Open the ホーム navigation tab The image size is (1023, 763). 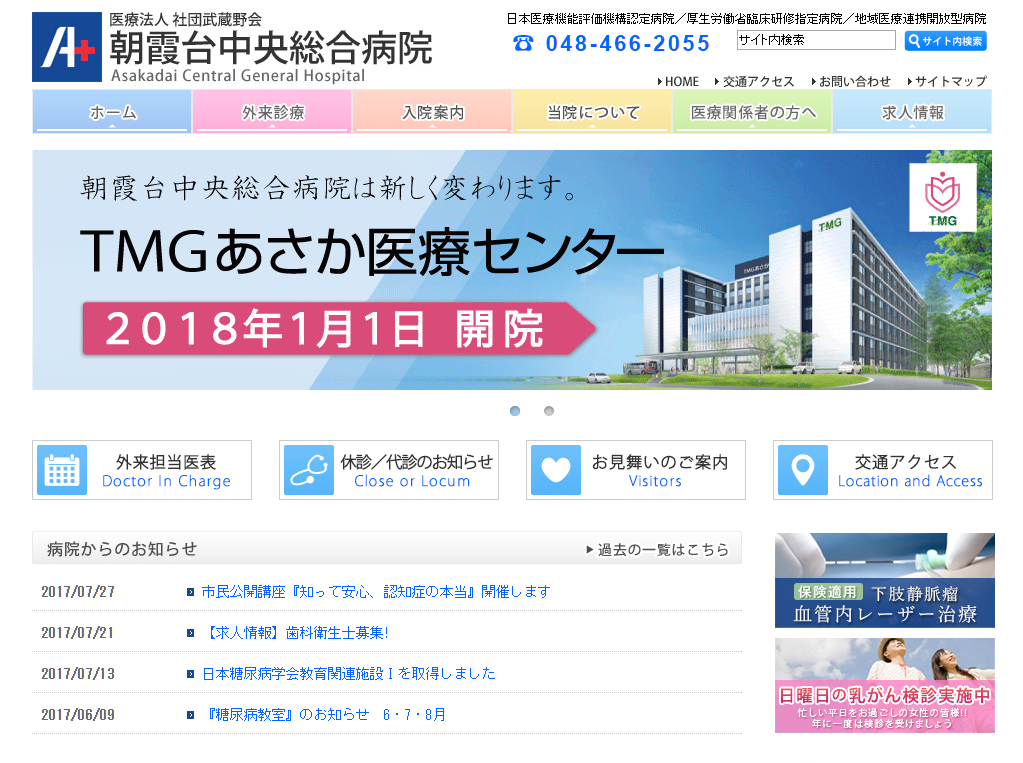(112, 112)
